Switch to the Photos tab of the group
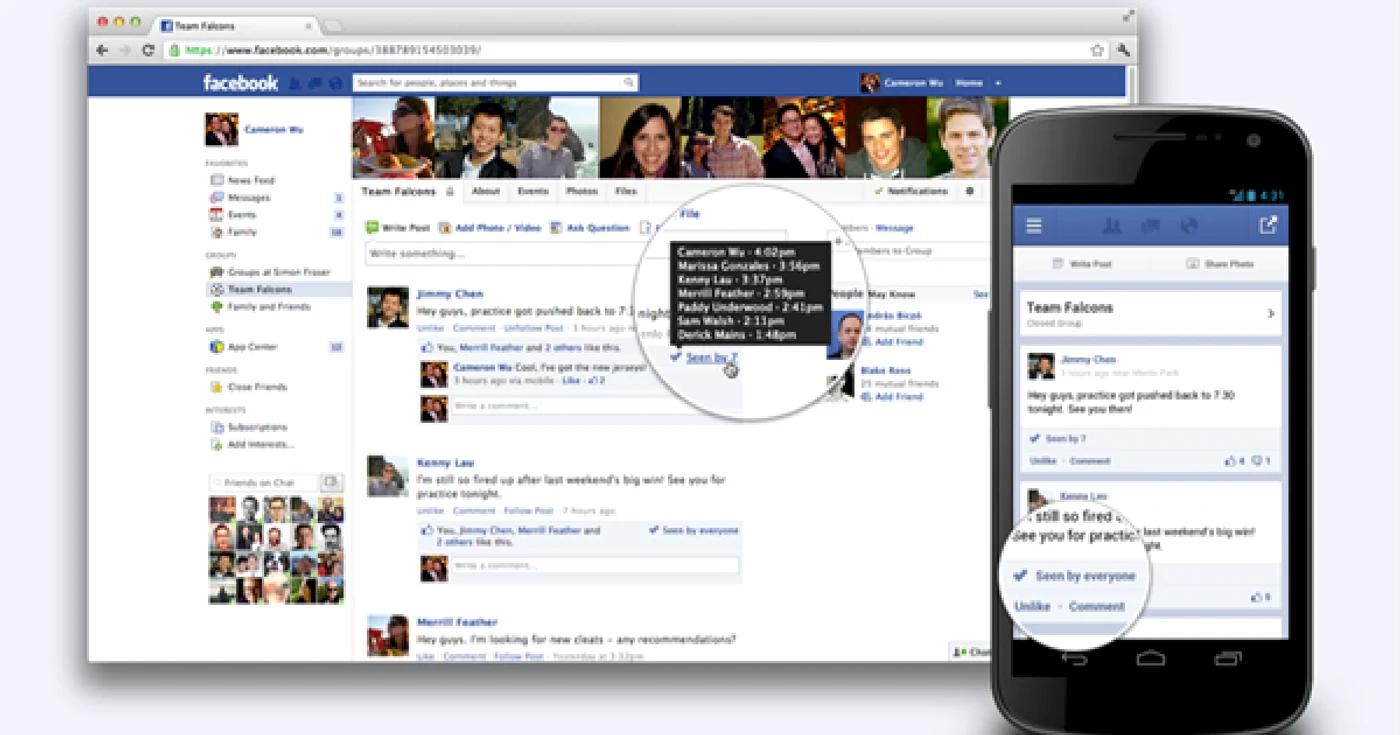Image resolution: width=1400 pixels, height=735 pixels. [582, 191]
